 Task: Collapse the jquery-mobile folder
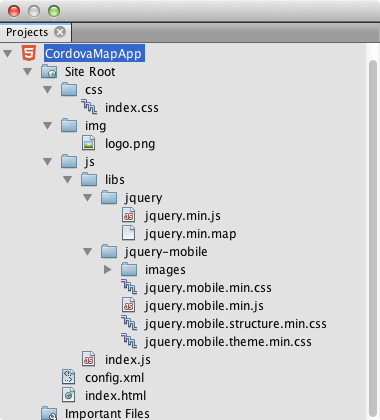[88, 251]
